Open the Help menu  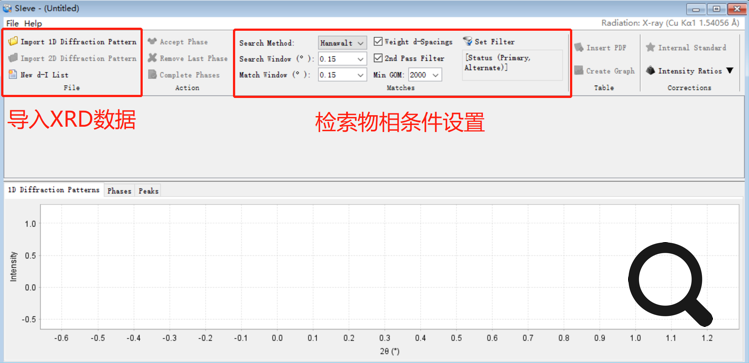coord(33,23)
